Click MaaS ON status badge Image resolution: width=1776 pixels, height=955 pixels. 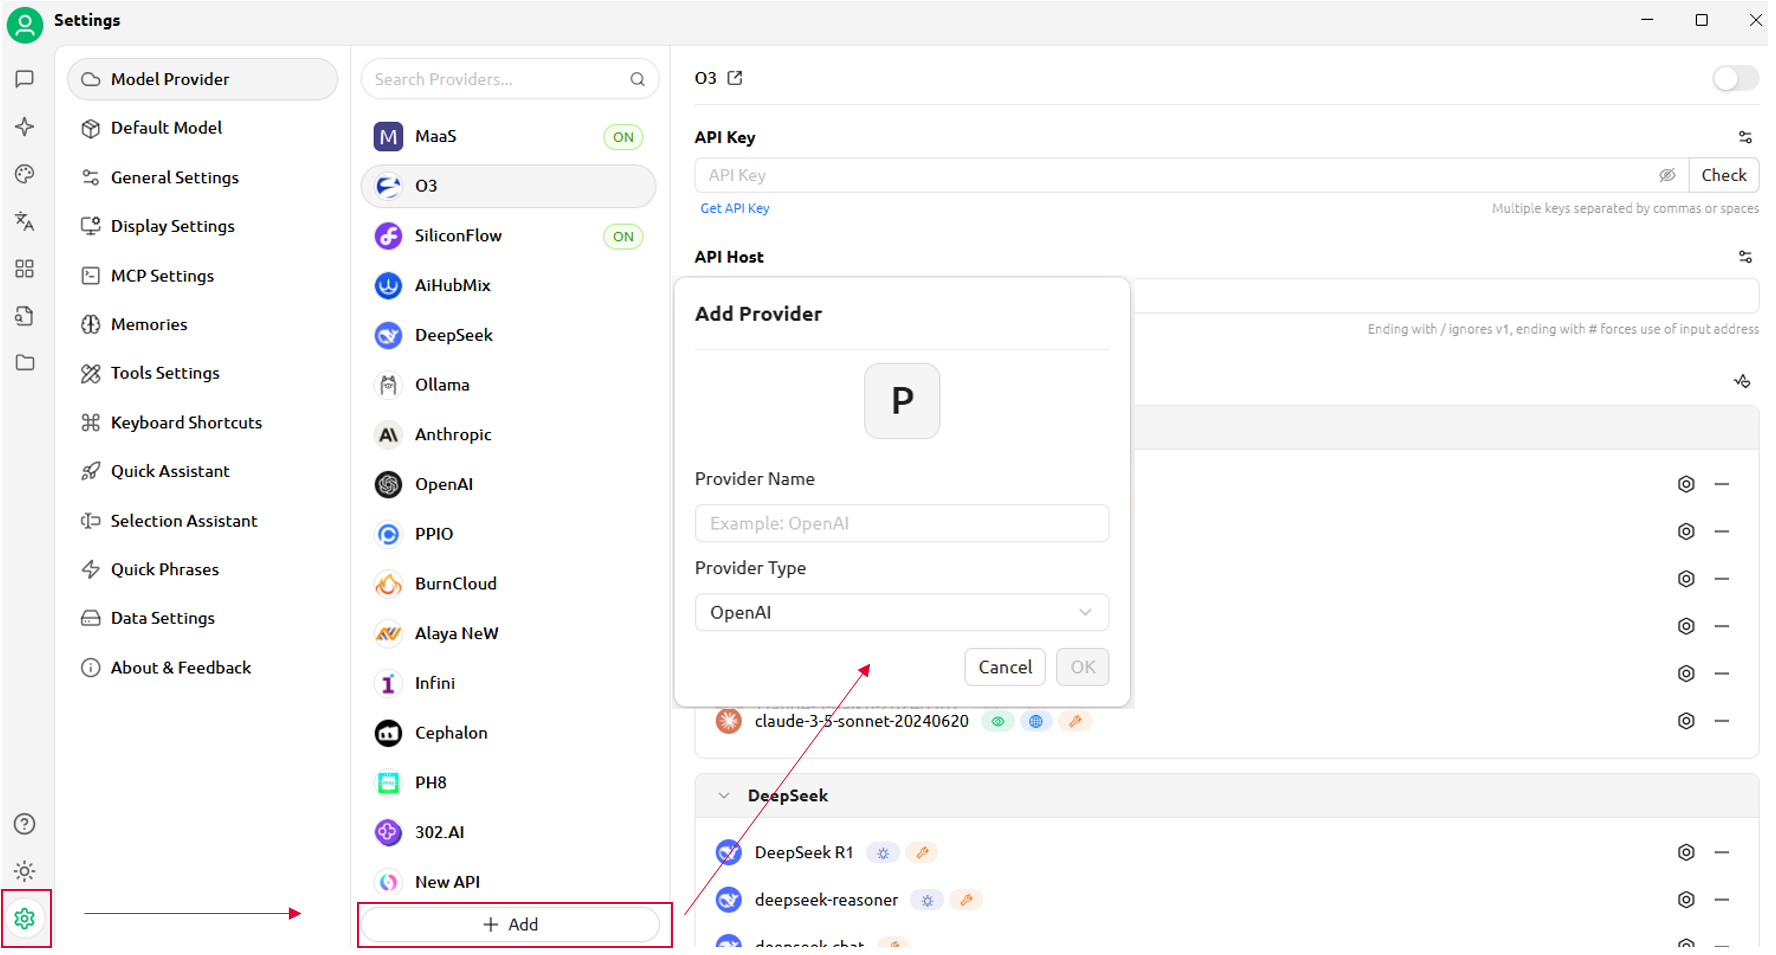point(623,137)
